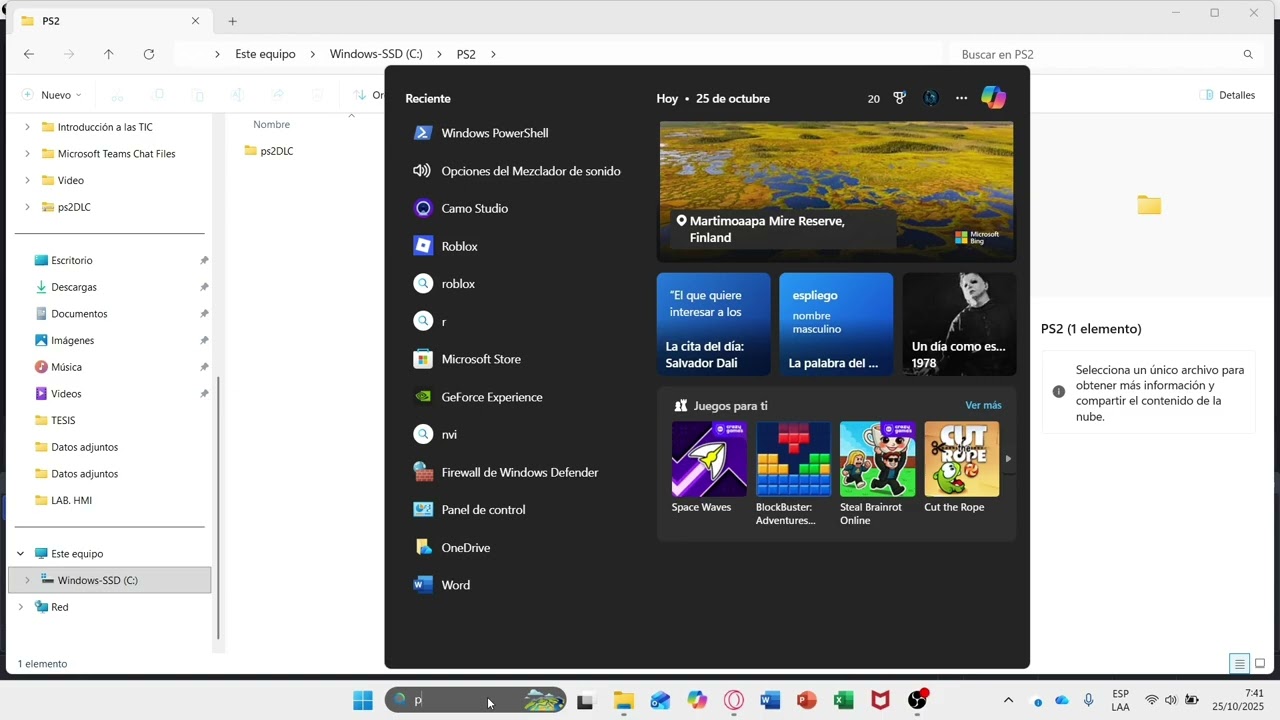Toggle the microphone icon in system tray
Image resolution: width=1280 pixels, height=720 pixels.
coord(1089,701)
